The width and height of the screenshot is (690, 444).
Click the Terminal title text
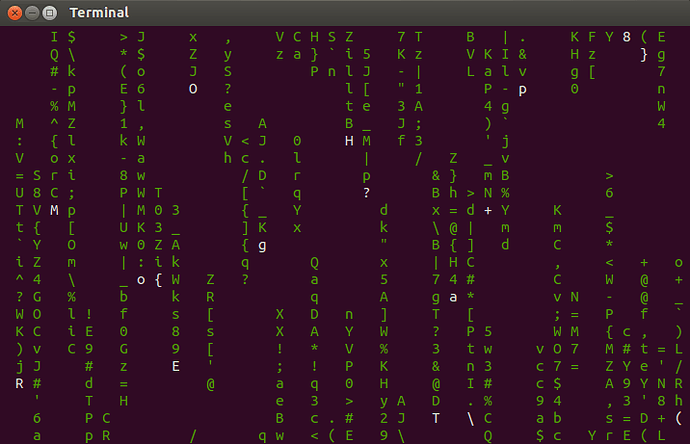pos(99,13)
